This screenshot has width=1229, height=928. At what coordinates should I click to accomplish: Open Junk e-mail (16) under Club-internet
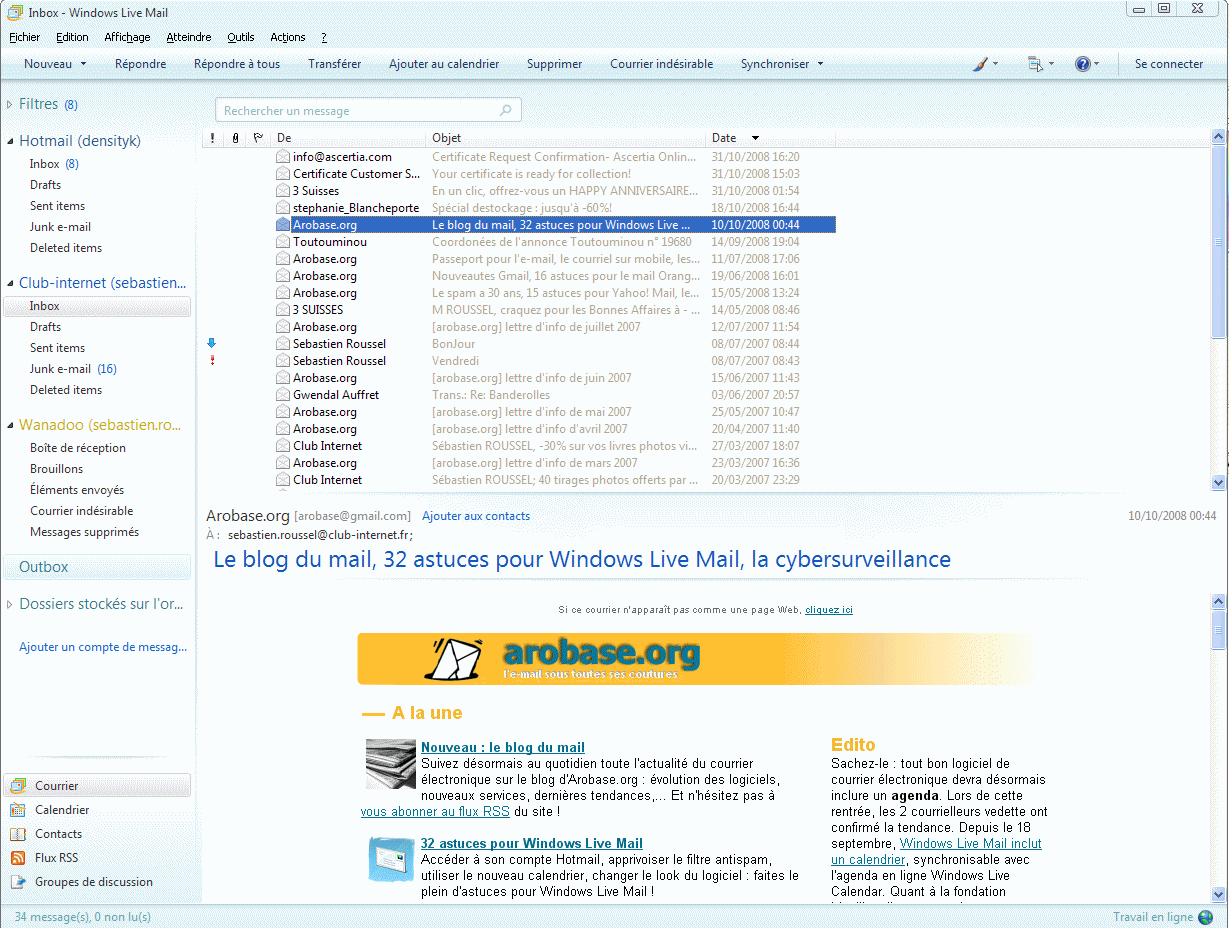pyautogui.click(x=73, y=369)
